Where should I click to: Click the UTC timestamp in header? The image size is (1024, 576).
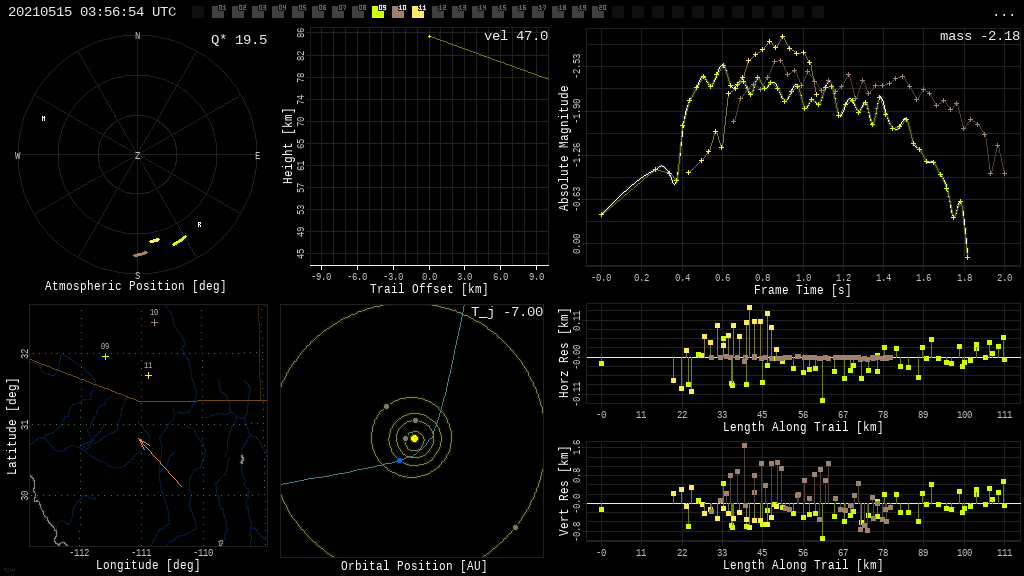pyautogui.click(x=92, y=12)
